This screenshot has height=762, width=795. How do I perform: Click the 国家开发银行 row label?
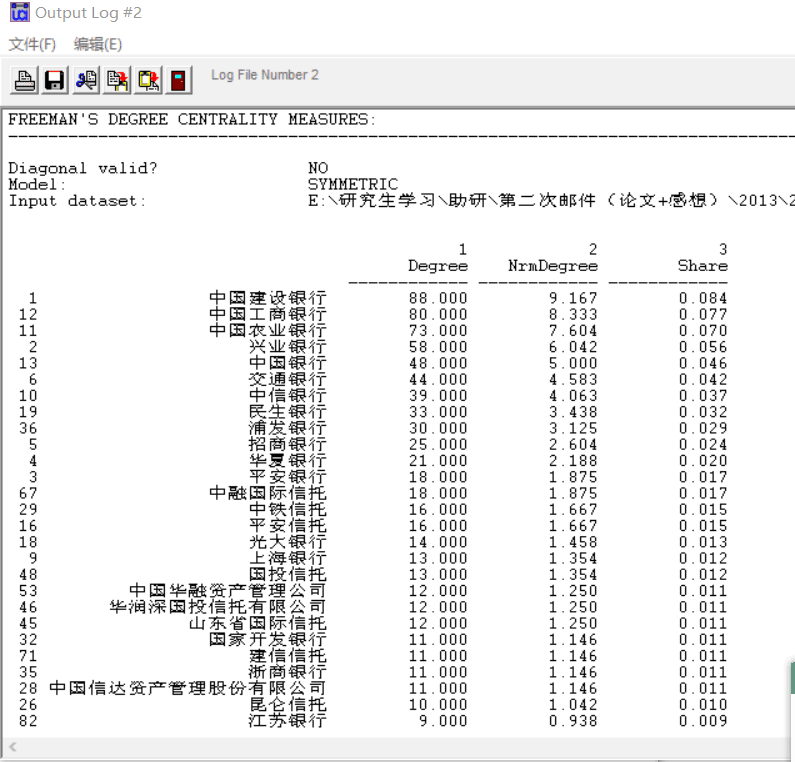pyautogui.click(x=268, y=639)
